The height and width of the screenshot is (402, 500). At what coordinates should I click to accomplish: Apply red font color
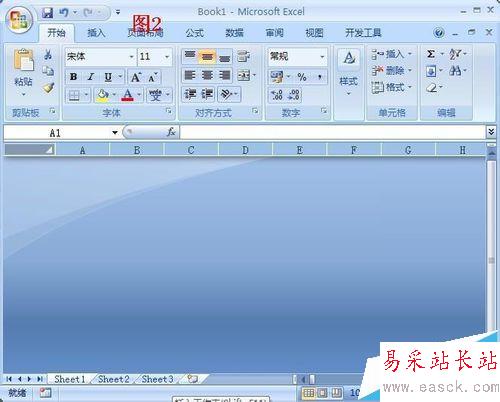(x=128, y=95)
